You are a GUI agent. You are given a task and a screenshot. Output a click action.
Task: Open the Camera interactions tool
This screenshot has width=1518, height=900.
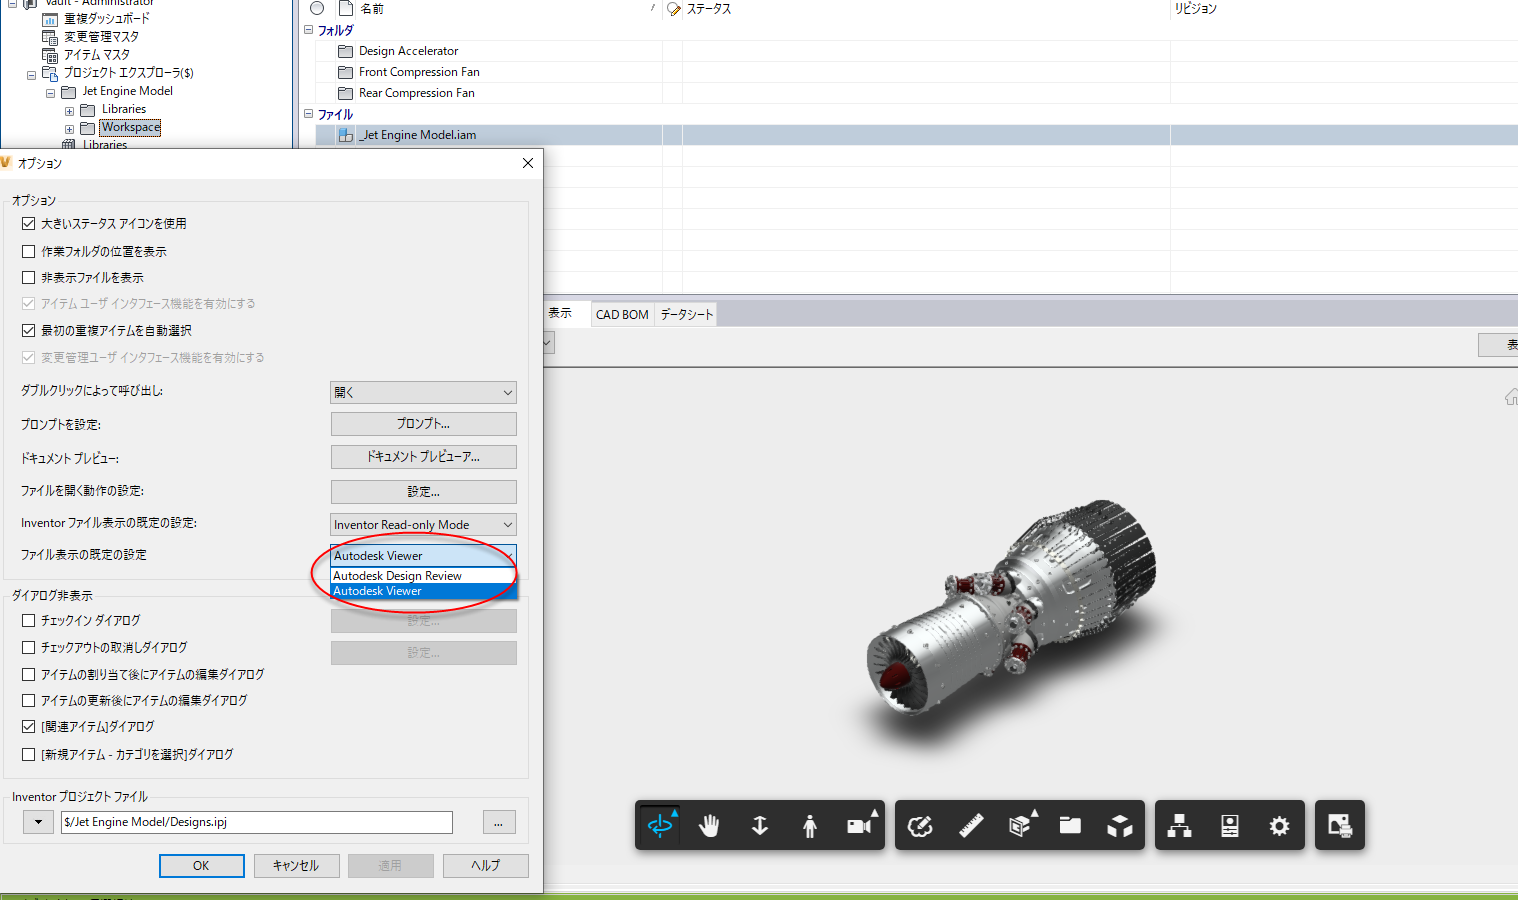point(860,826)
